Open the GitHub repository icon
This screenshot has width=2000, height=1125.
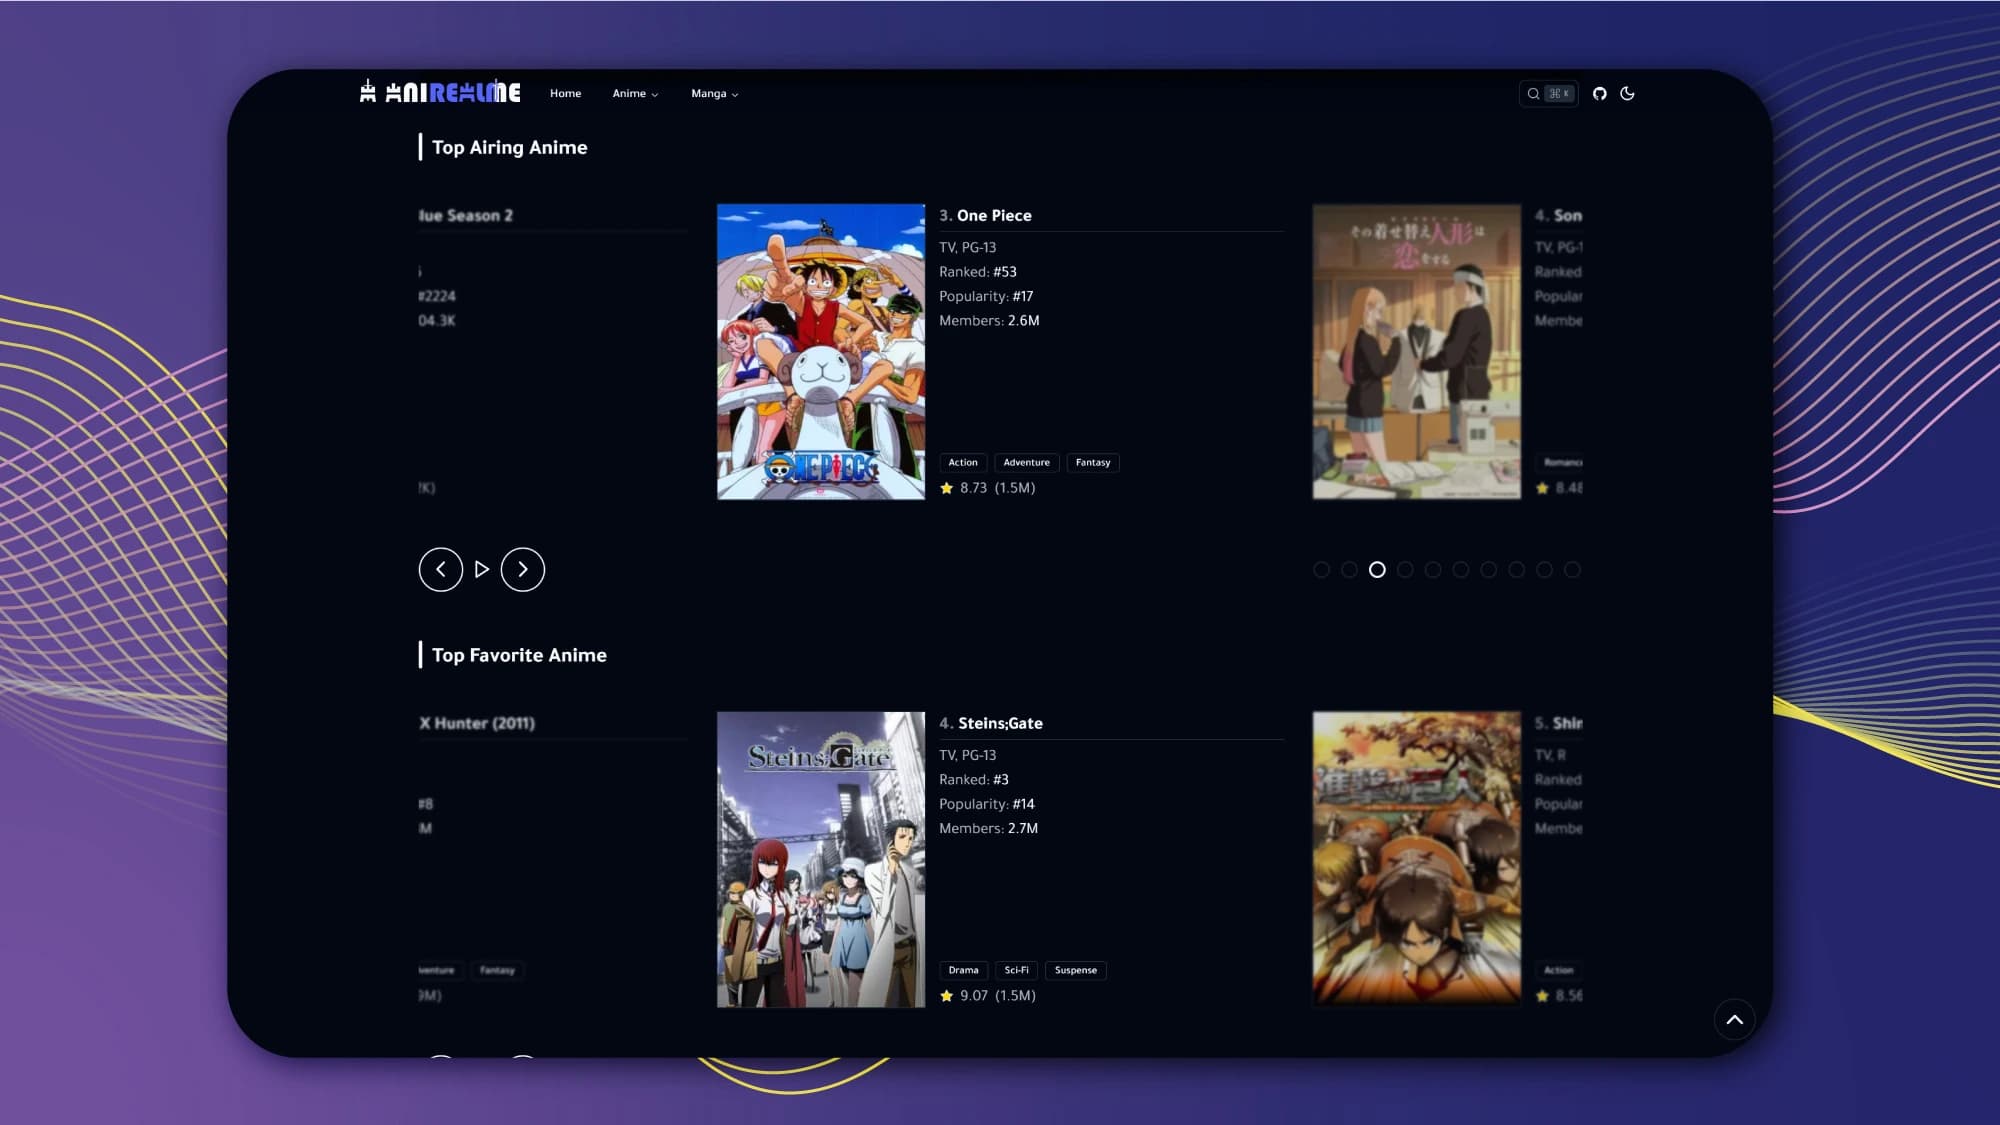click(x=1599, y=93)
